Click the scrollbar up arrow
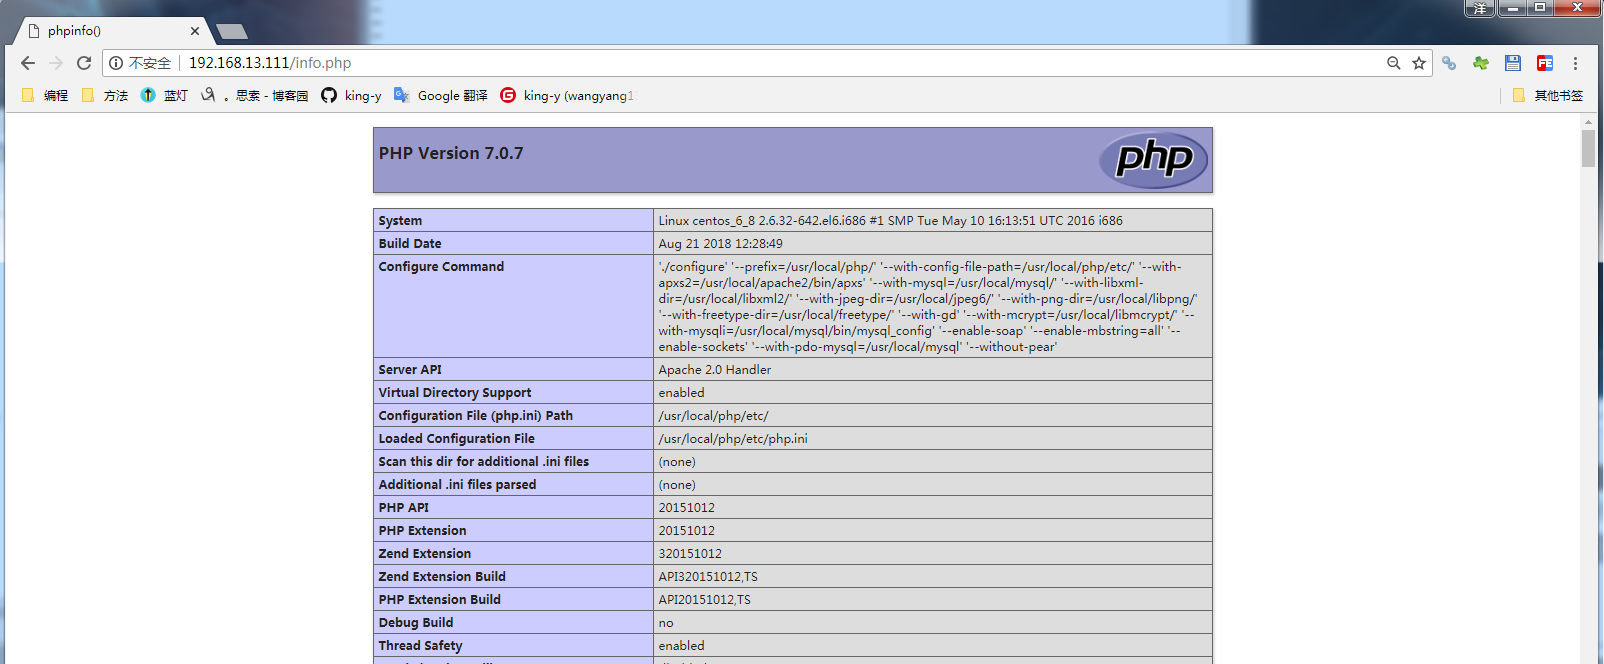The image size is (1604, 664). point(1588,122)
